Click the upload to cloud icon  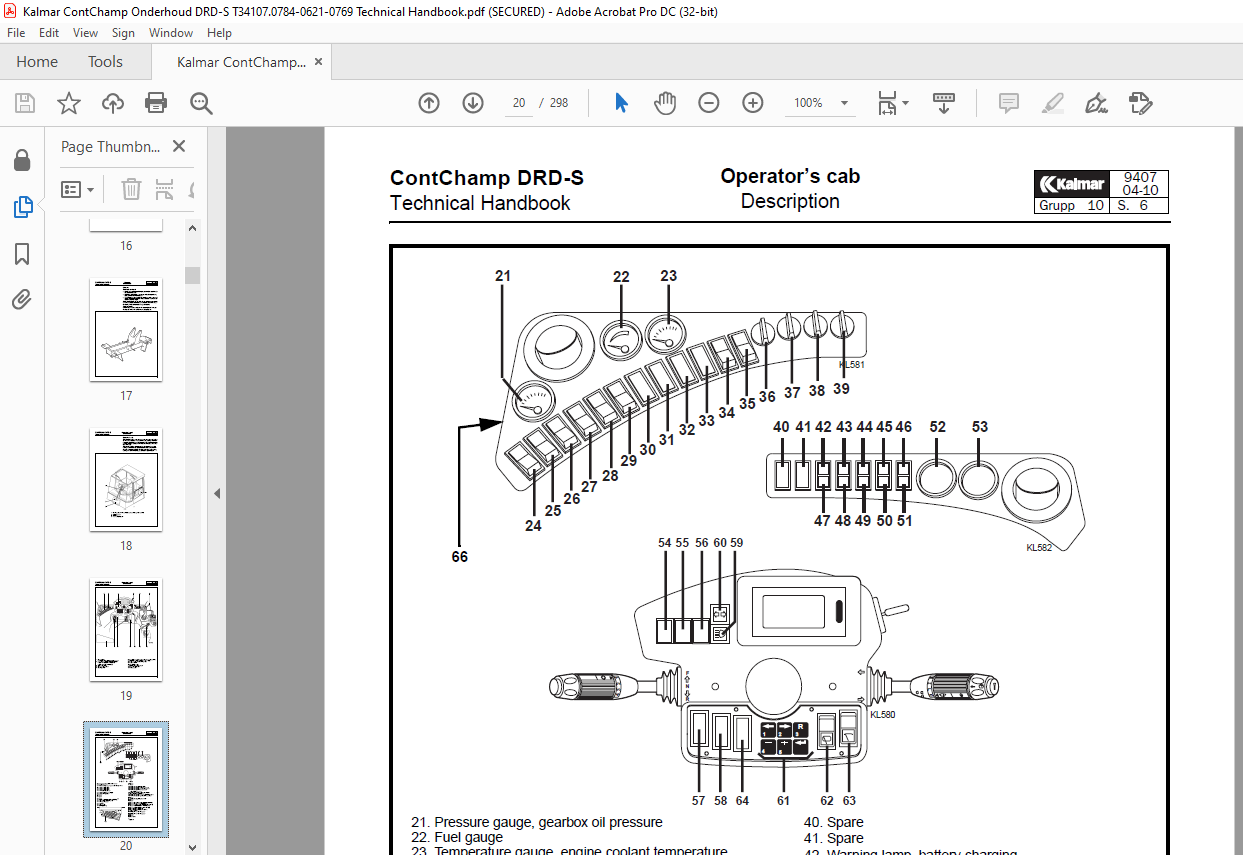pyautogui.click(x=113, y=103)
